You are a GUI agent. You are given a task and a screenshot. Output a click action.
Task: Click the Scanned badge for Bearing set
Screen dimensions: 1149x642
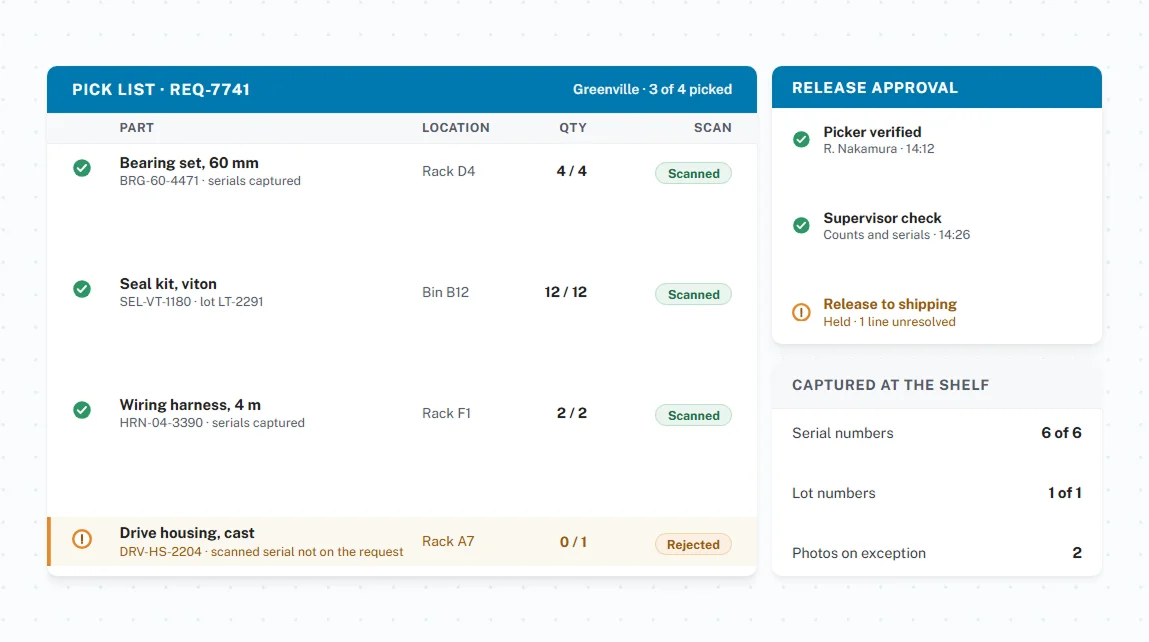[x=693, y=174]
